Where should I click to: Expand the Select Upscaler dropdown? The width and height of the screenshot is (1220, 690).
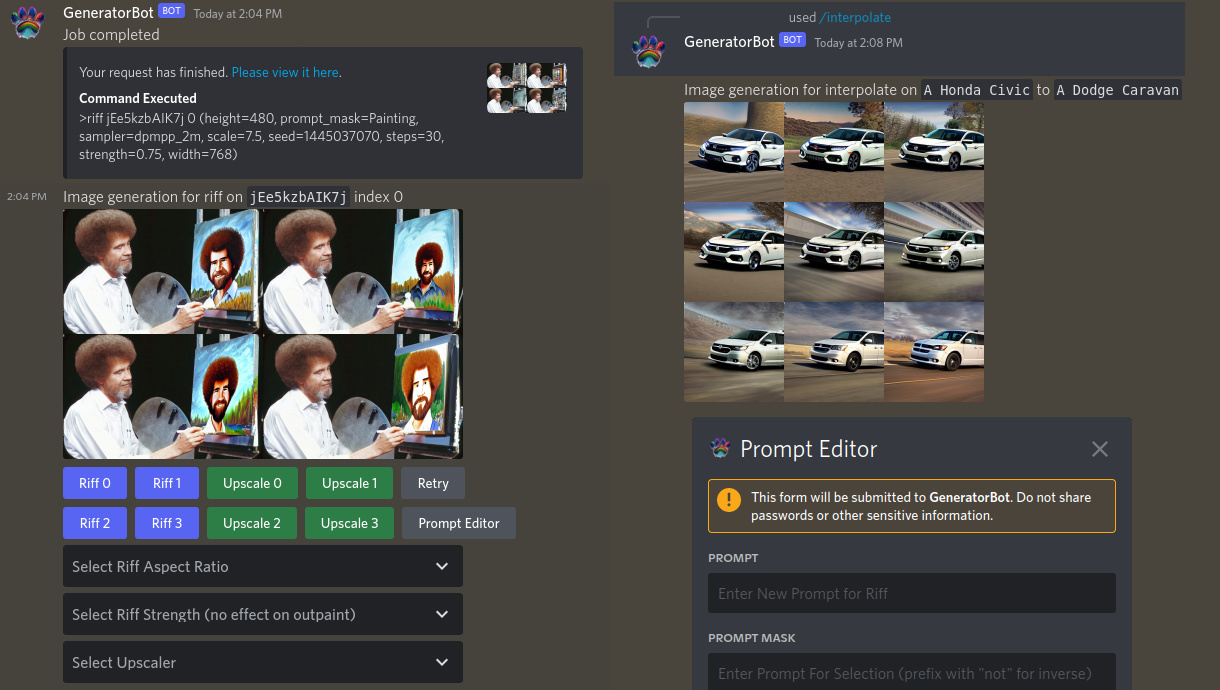click(262, 662)
